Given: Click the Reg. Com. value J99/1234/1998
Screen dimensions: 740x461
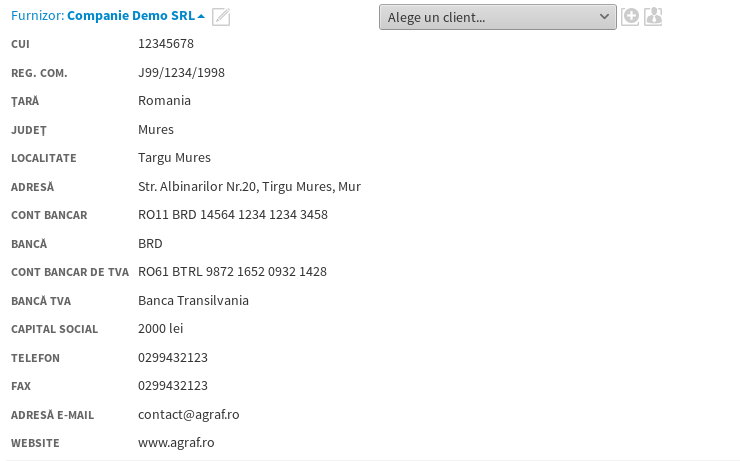Looking at the screenshot, I should [183, 72].
